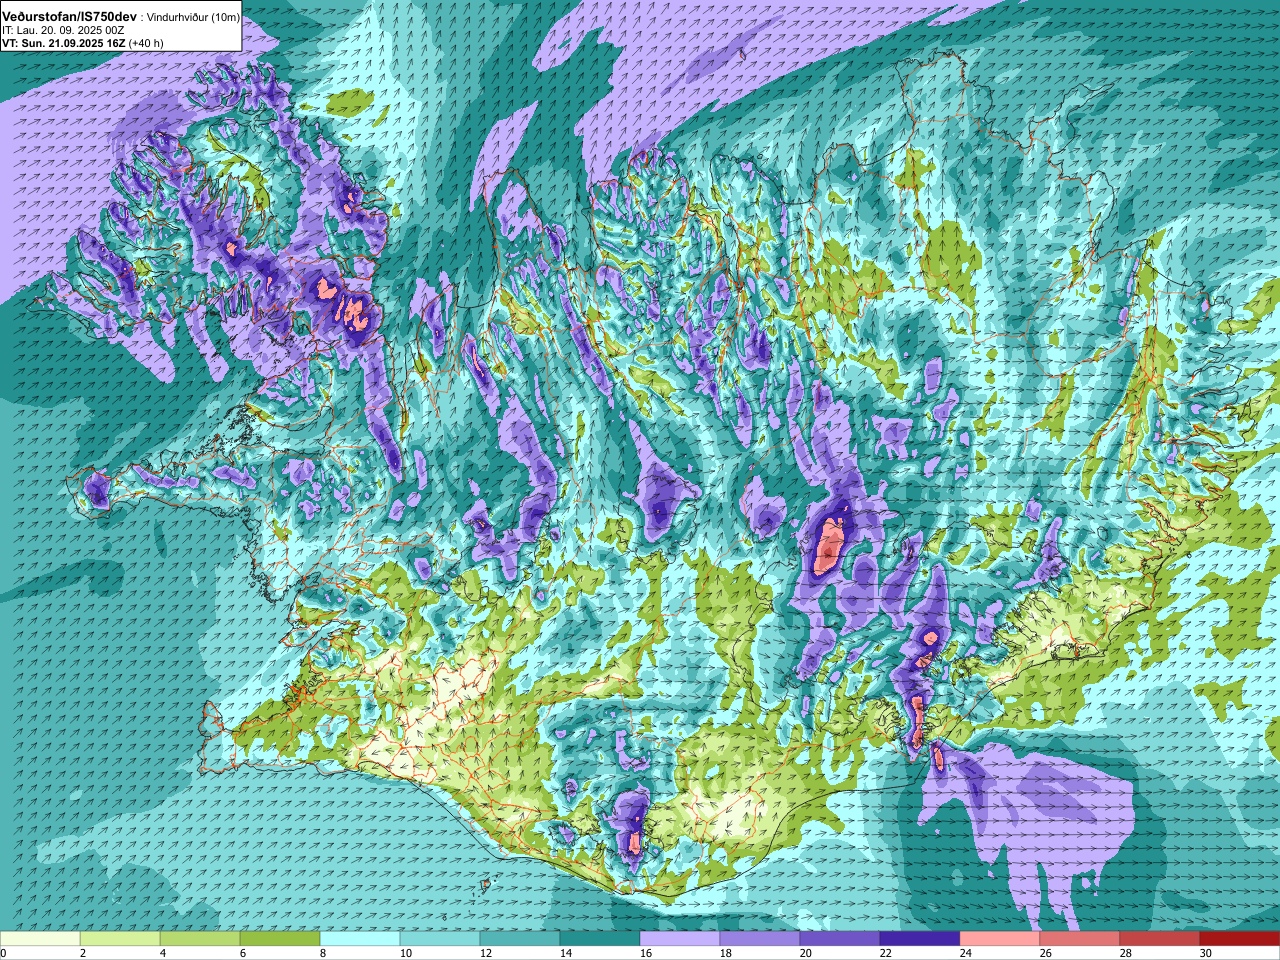This screenshot has height=960, width=1280.
Task: Click the legend number 24
Action: (x=966, y=953)
